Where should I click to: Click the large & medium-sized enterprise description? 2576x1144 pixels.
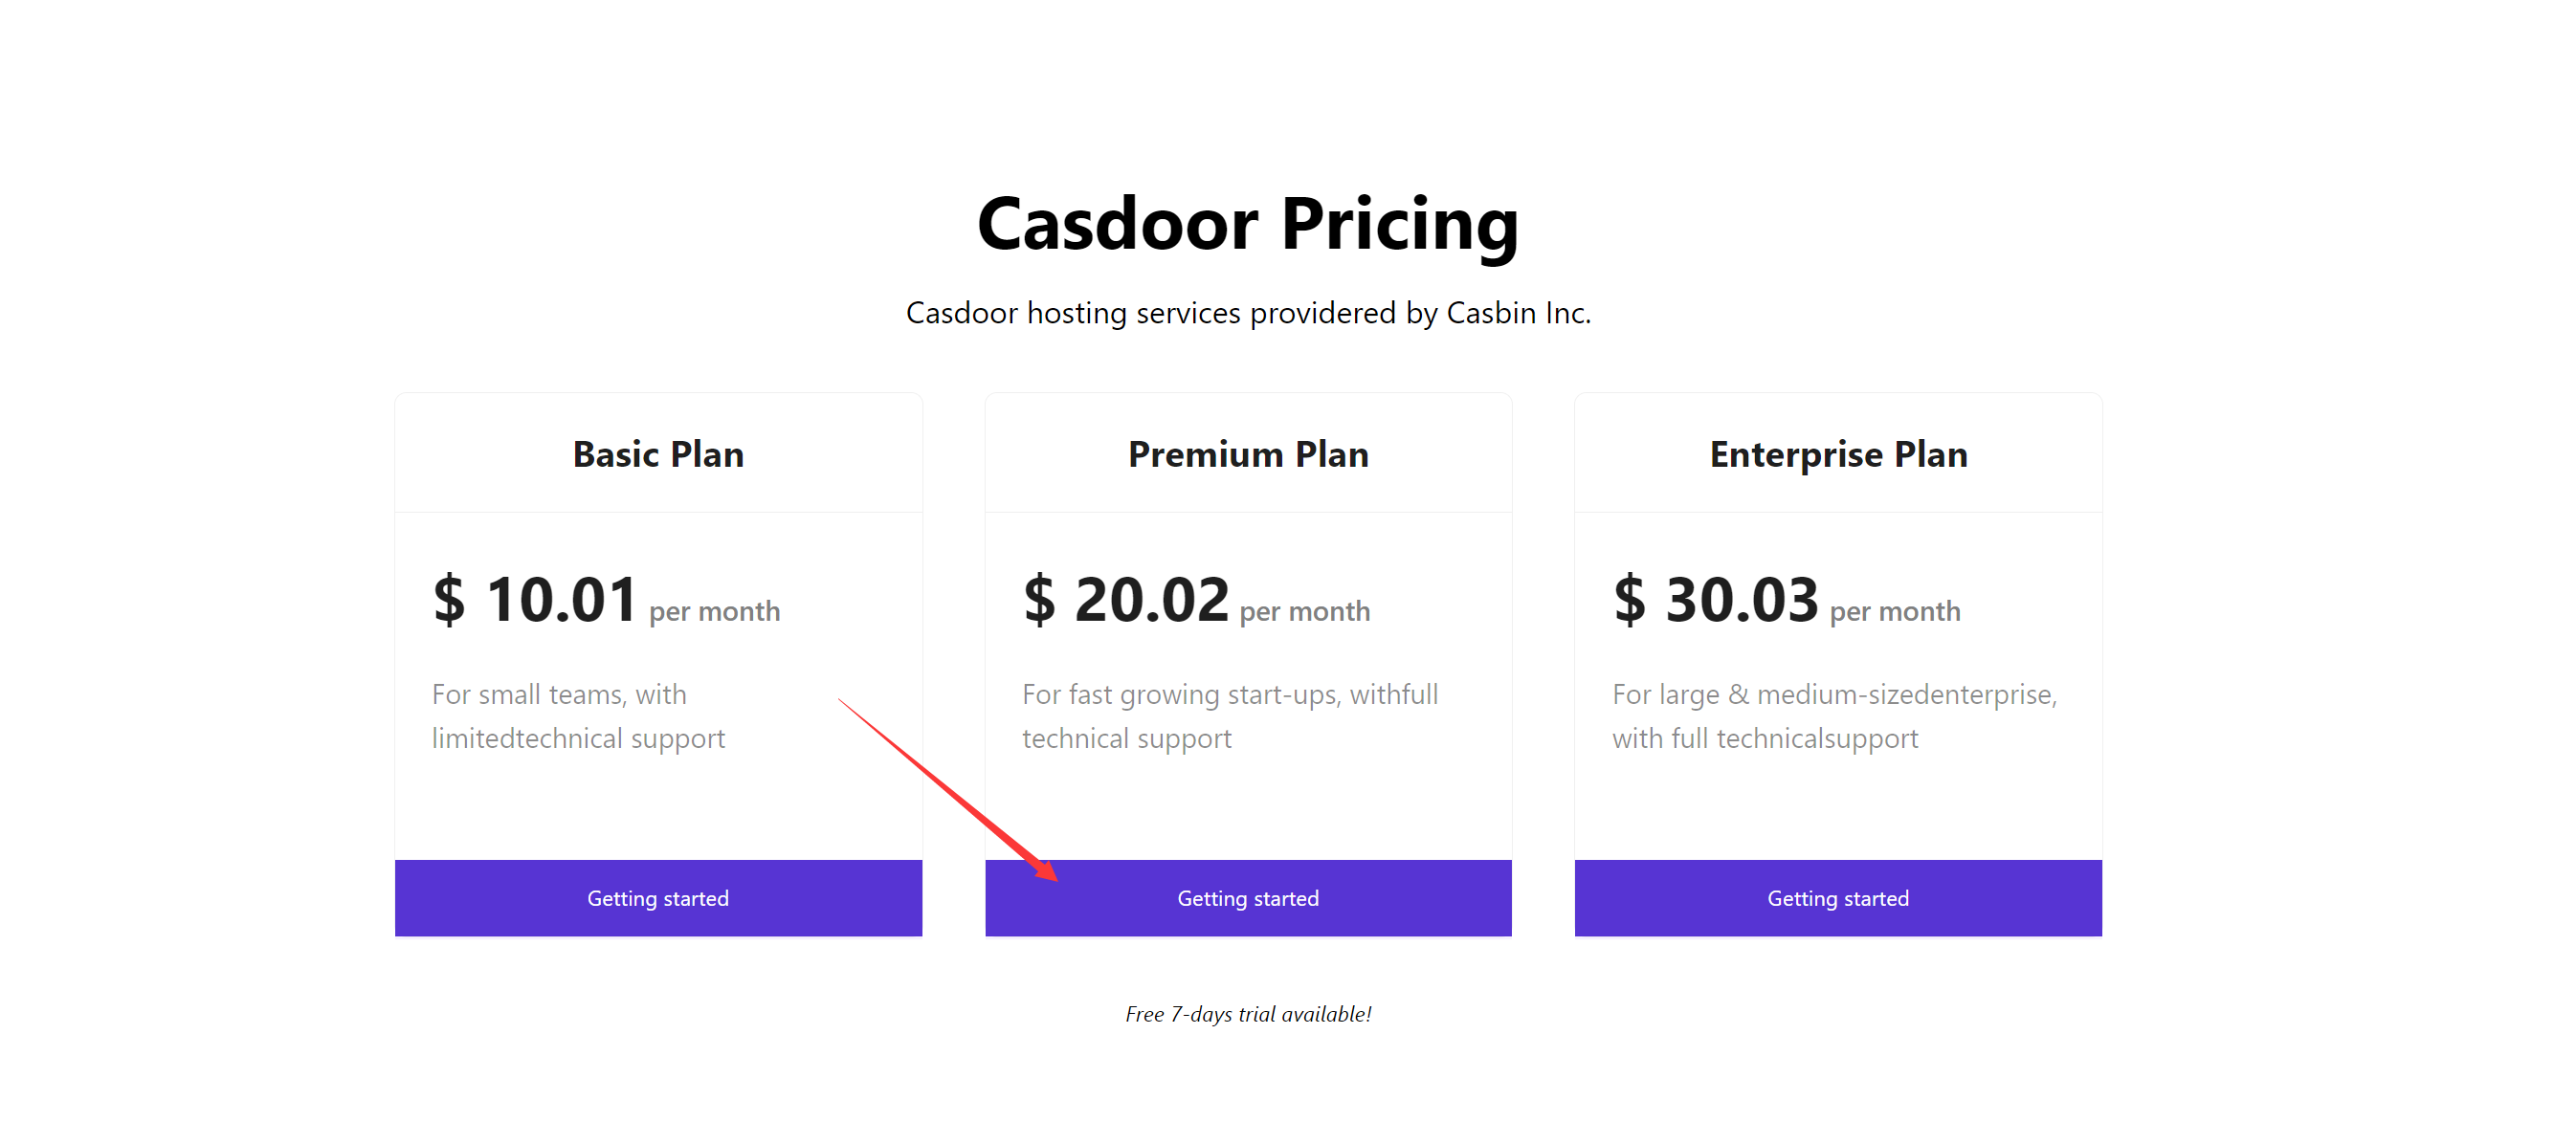pos(1833,716)
